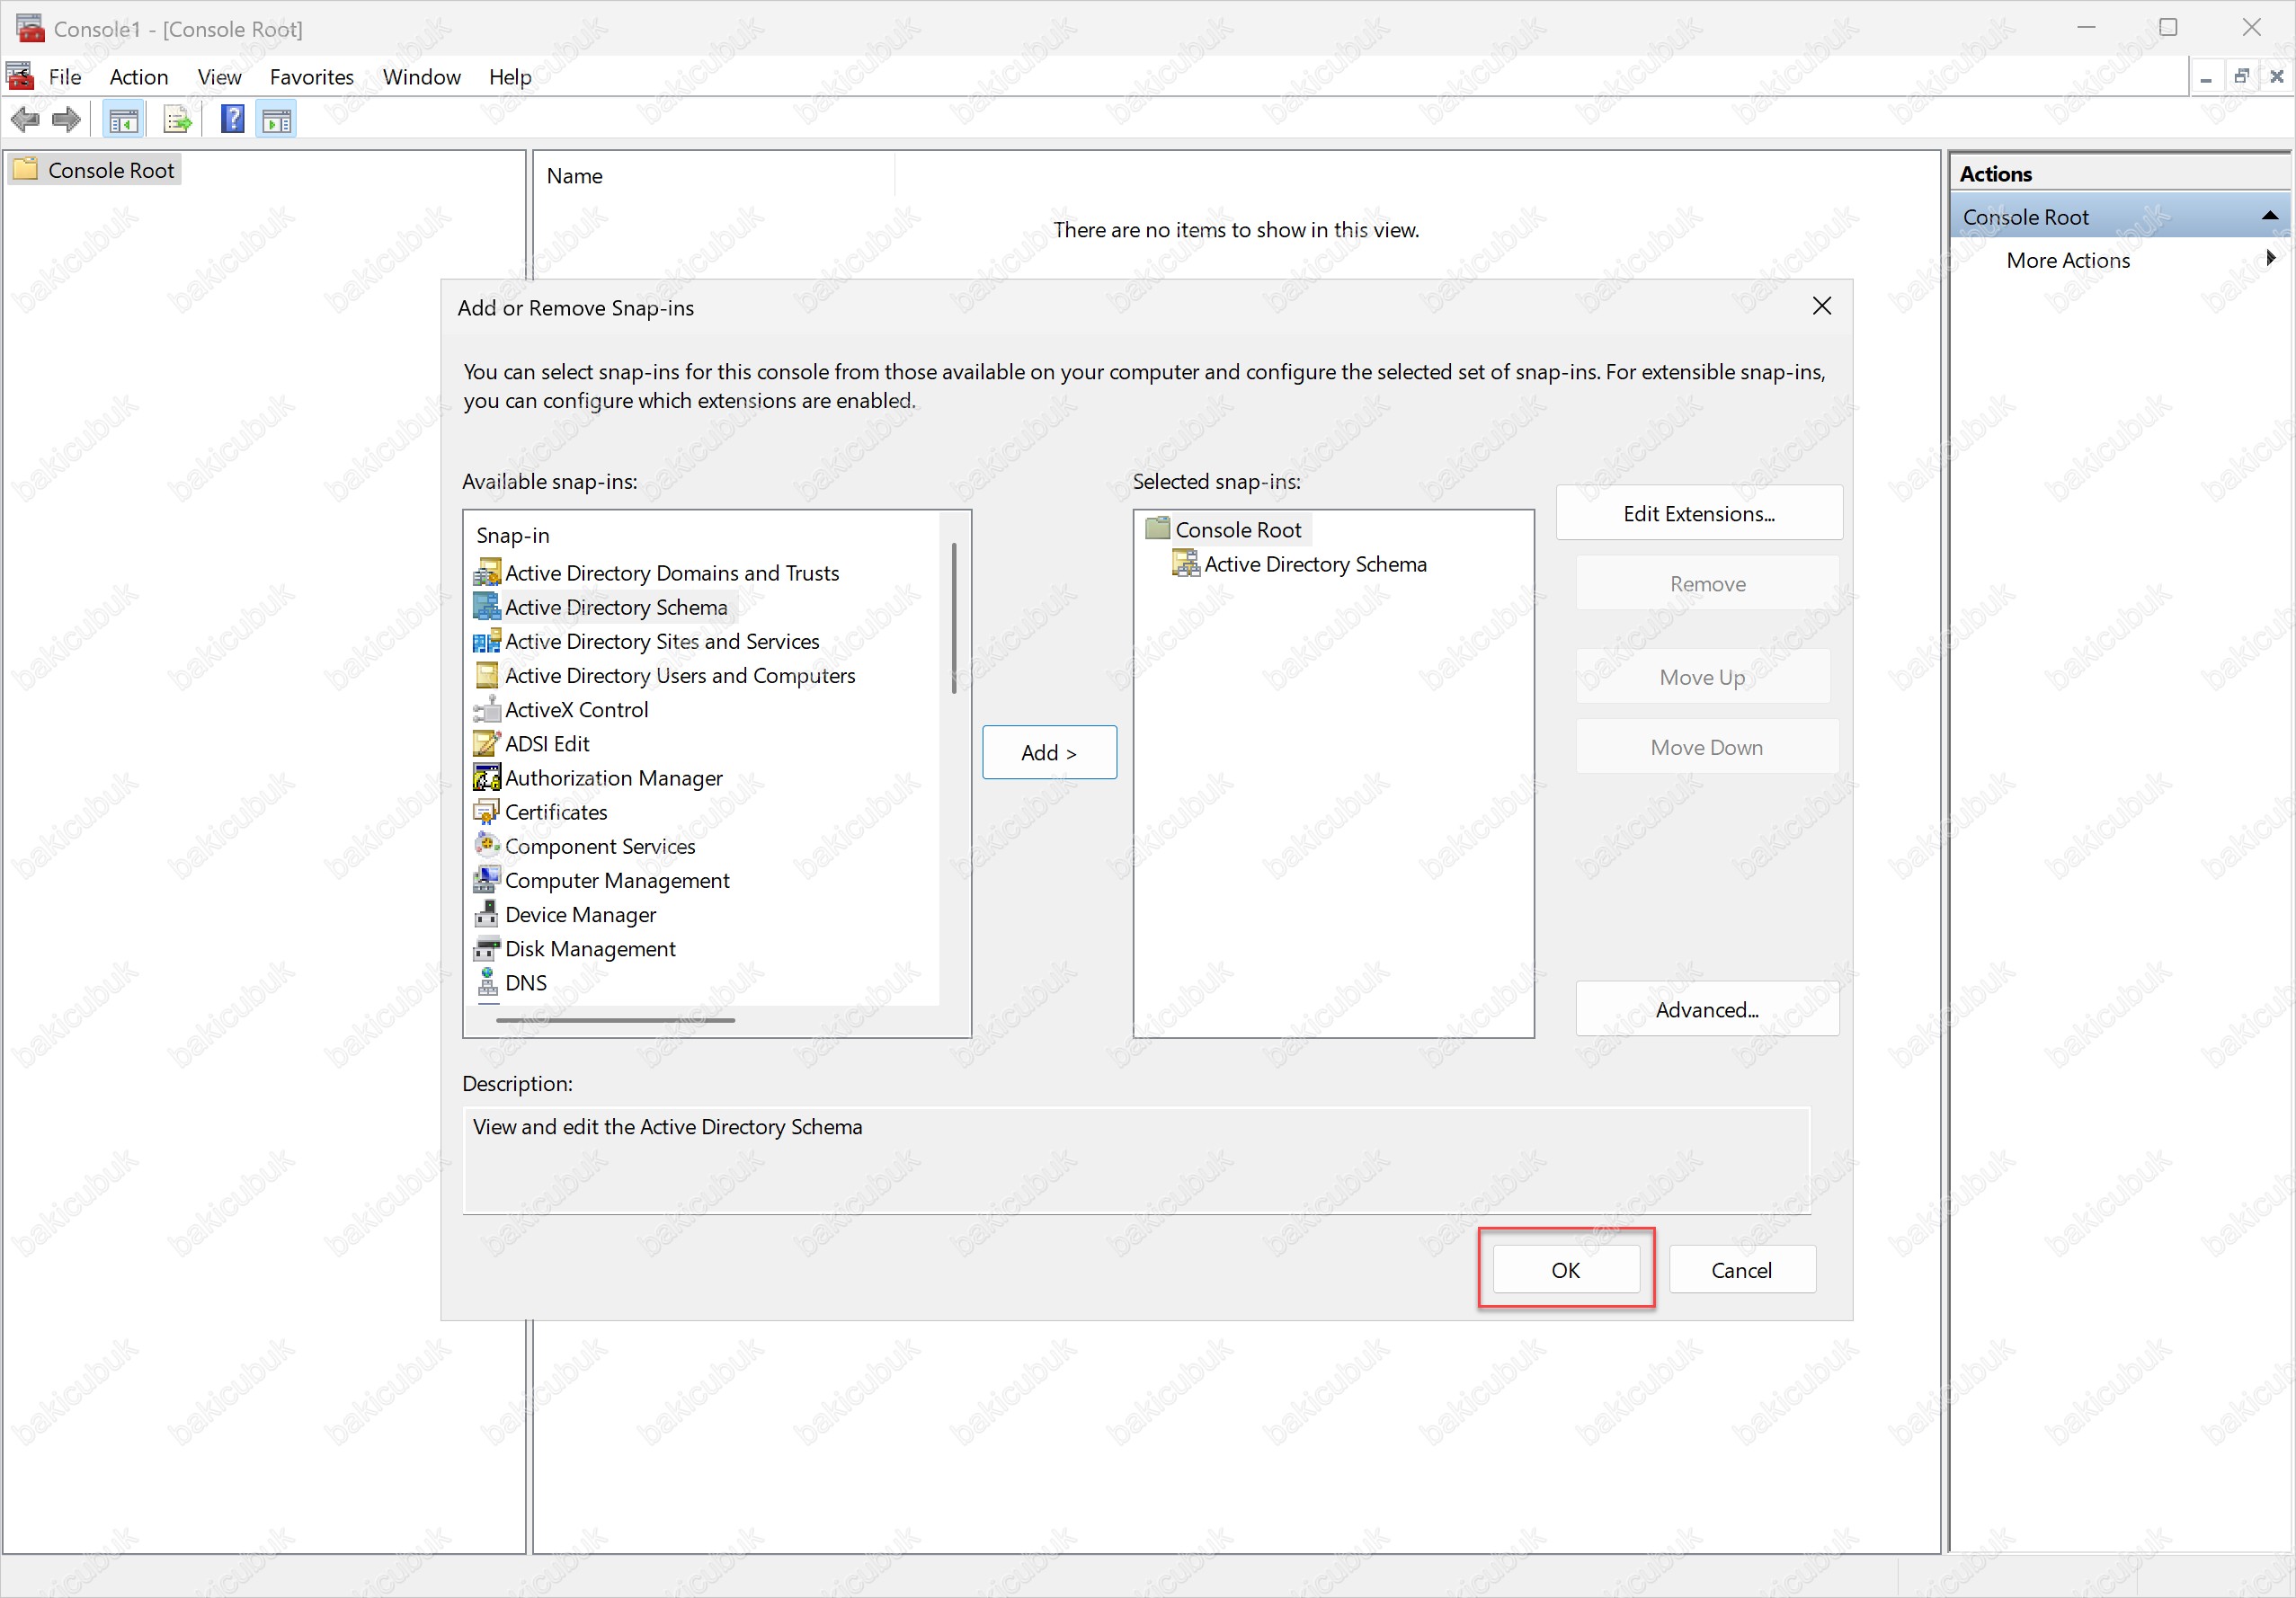Open the Help menu
Viewport: 2296px width, 1598px height.
click(510, 77)
